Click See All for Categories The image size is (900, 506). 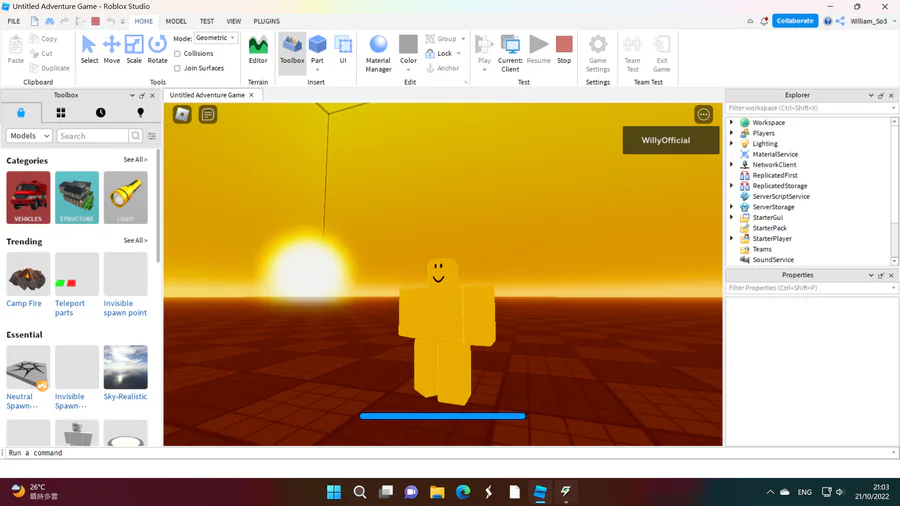(135, 159)
